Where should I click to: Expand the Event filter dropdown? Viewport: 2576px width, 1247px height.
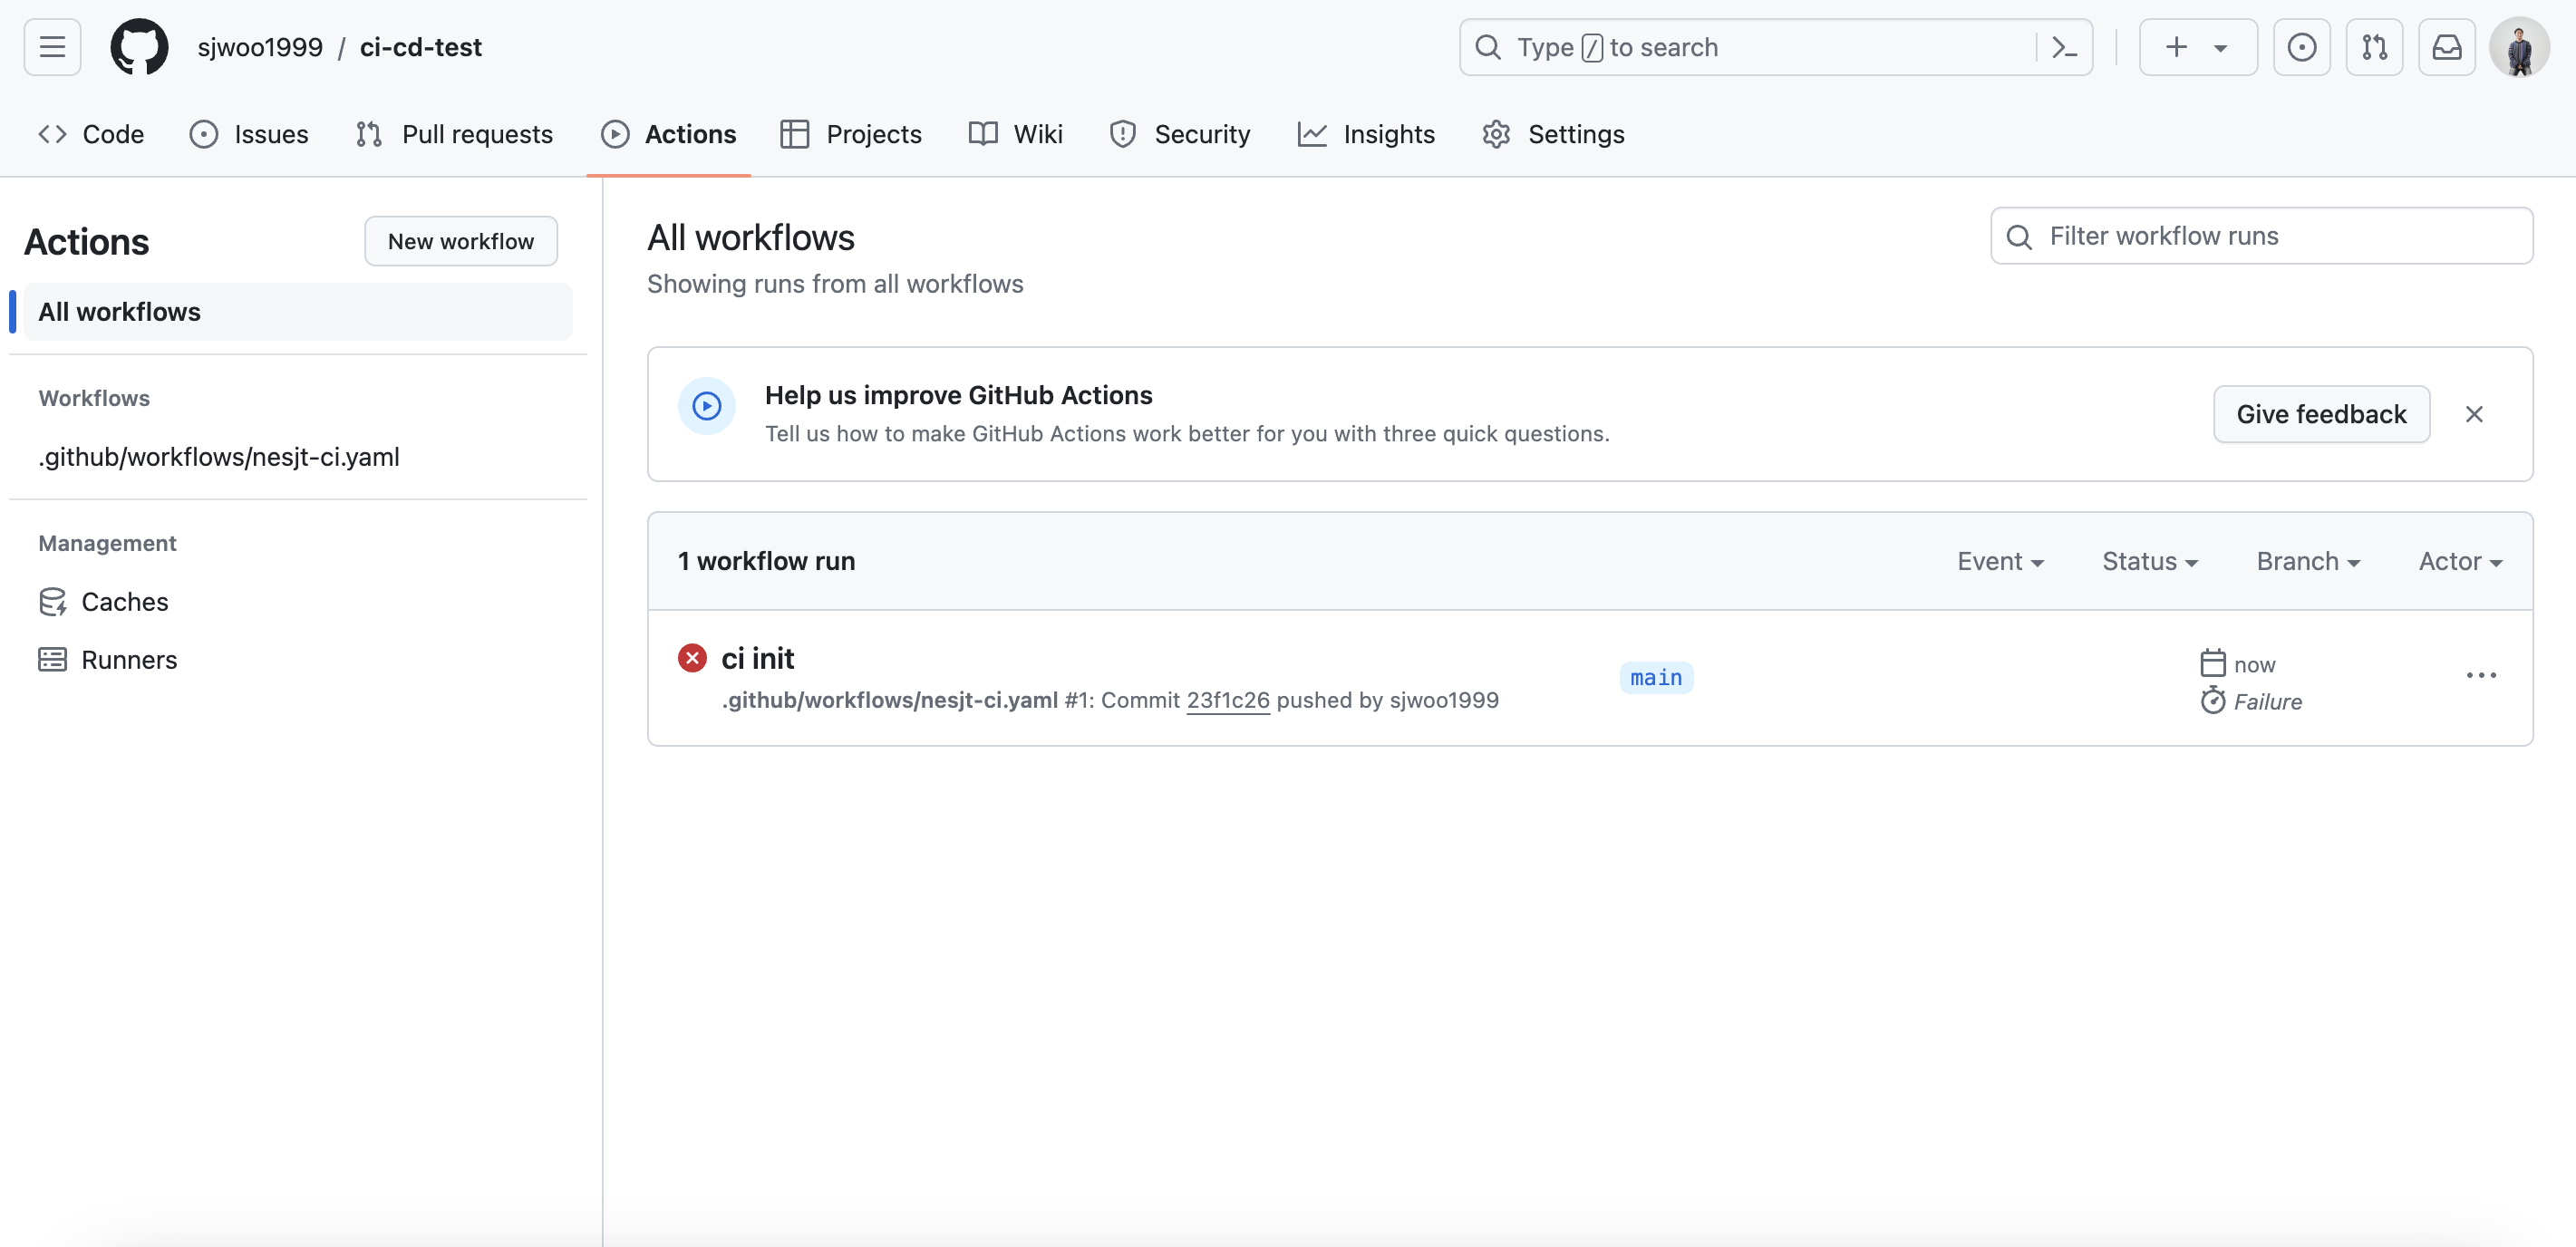tap(2000, 561)
